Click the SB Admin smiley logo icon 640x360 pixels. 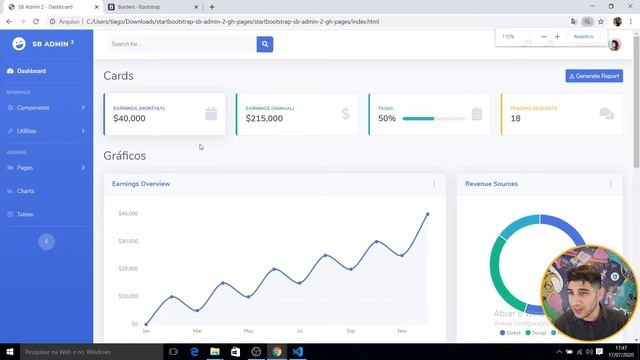[19, 44]
